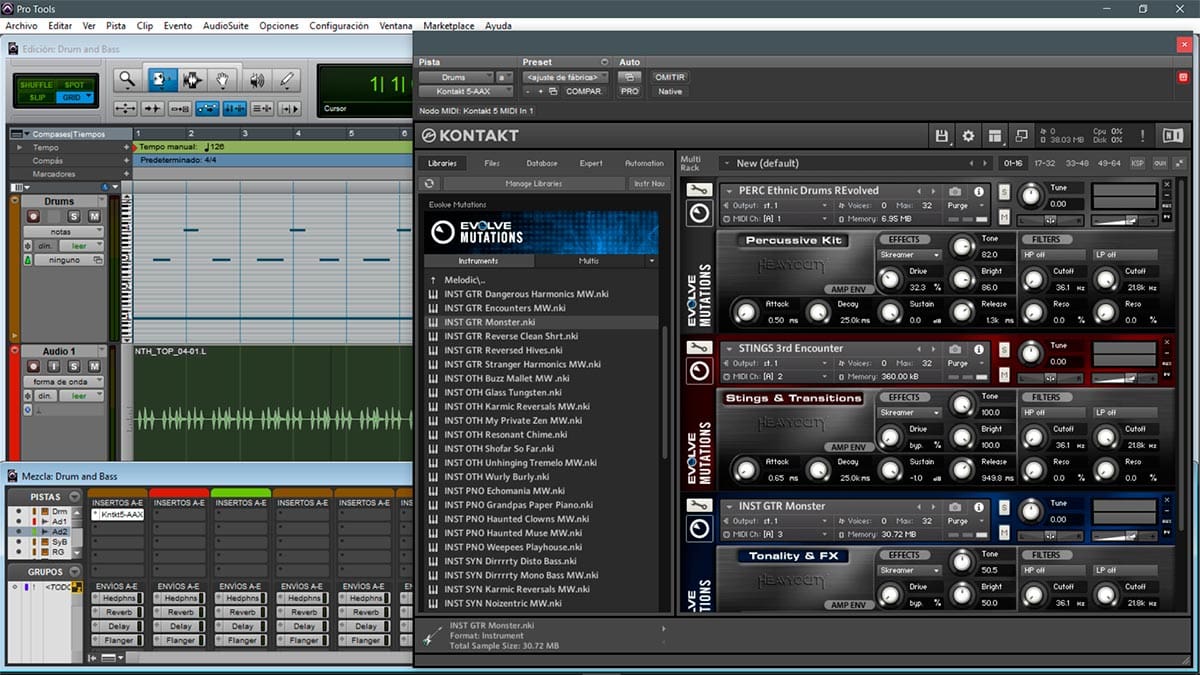
Task: Click info icon on PERC Ethnic Drums
Action: click(x=978, y=191)
